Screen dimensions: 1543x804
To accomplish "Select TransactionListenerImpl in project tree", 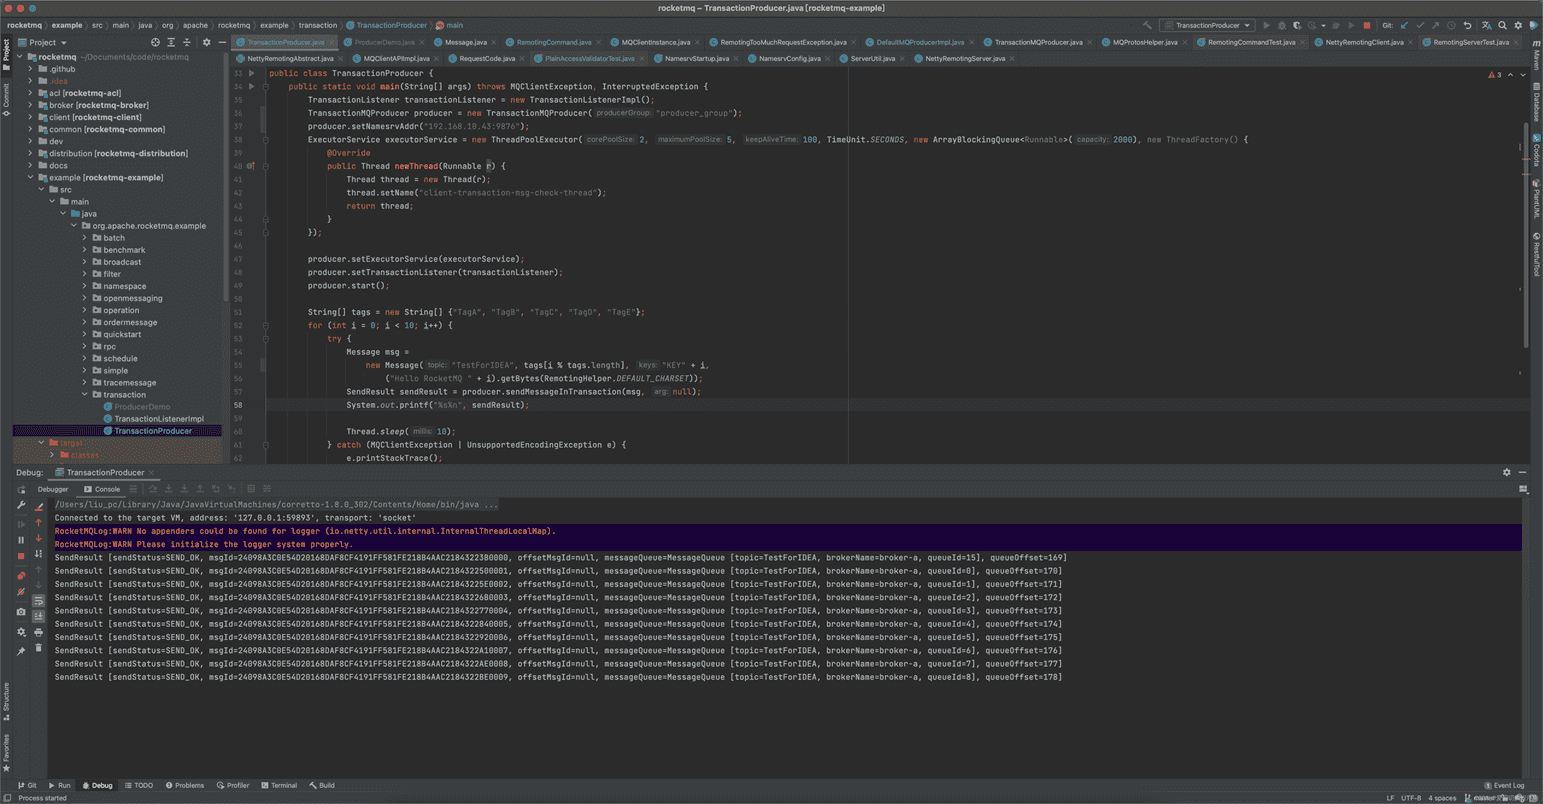I will point(158,419).
